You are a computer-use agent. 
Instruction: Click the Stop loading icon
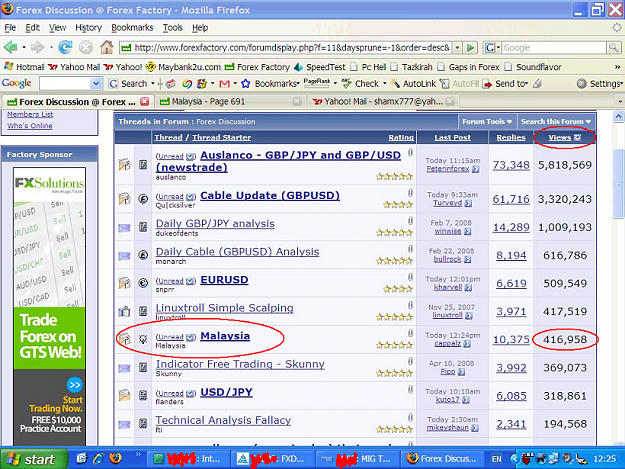pyautogui.click(x=86, y=47)
